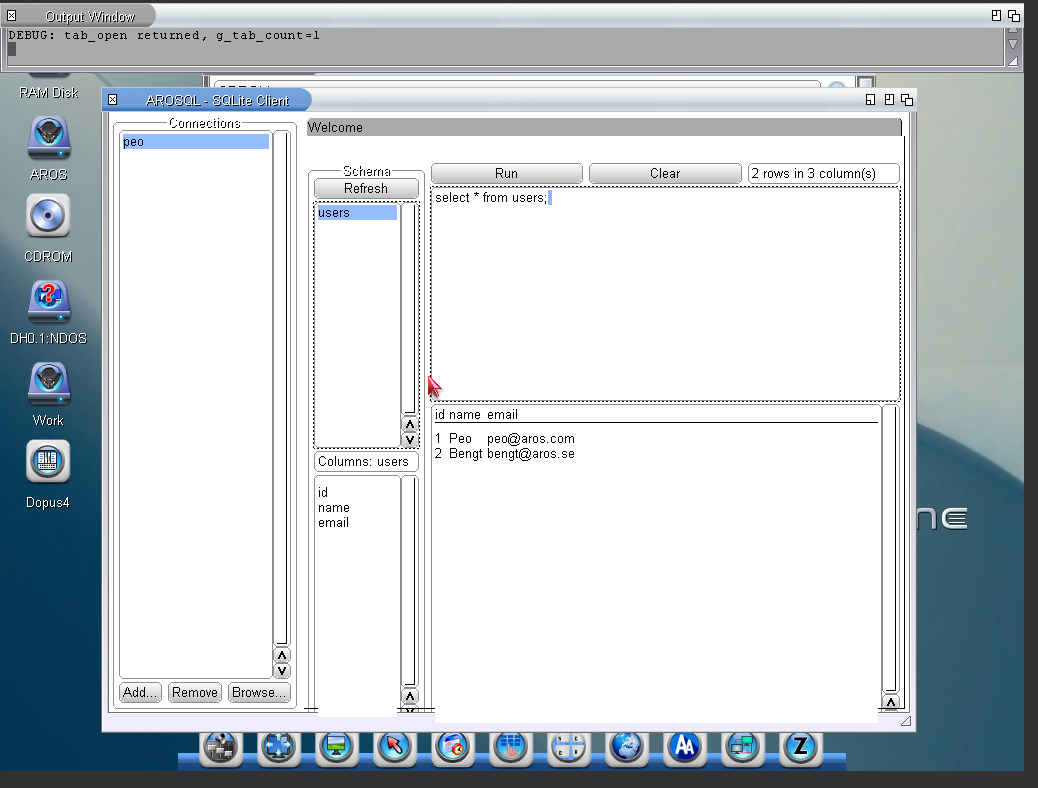Click the Remove connection button
This screenshot has width=1038, height=788.
click(x=195, y=692)
